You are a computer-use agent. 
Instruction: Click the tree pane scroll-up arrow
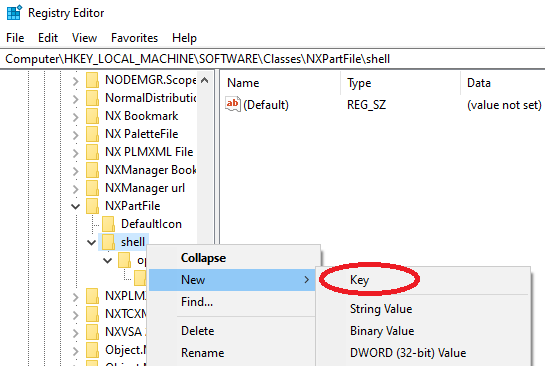point(205,81)
